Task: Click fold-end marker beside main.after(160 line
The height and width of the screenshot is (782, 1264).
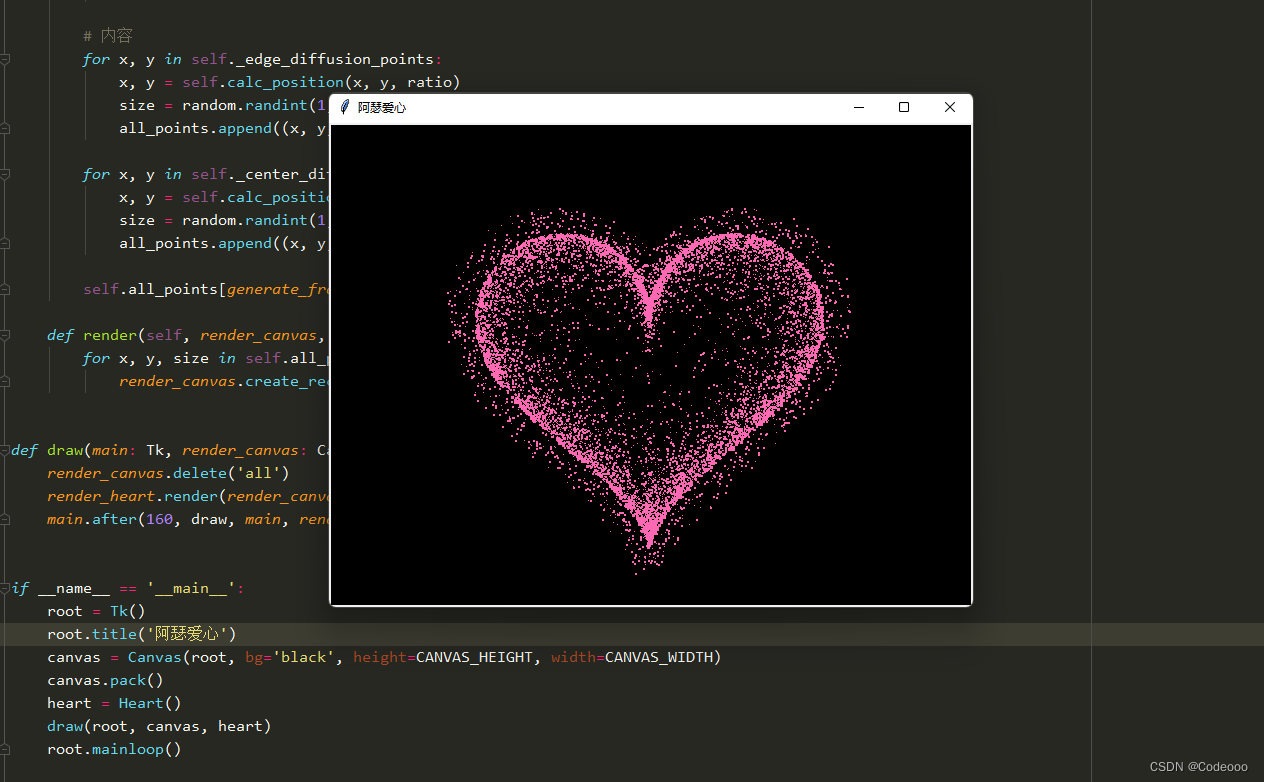Action: click(x=5, y=520)
